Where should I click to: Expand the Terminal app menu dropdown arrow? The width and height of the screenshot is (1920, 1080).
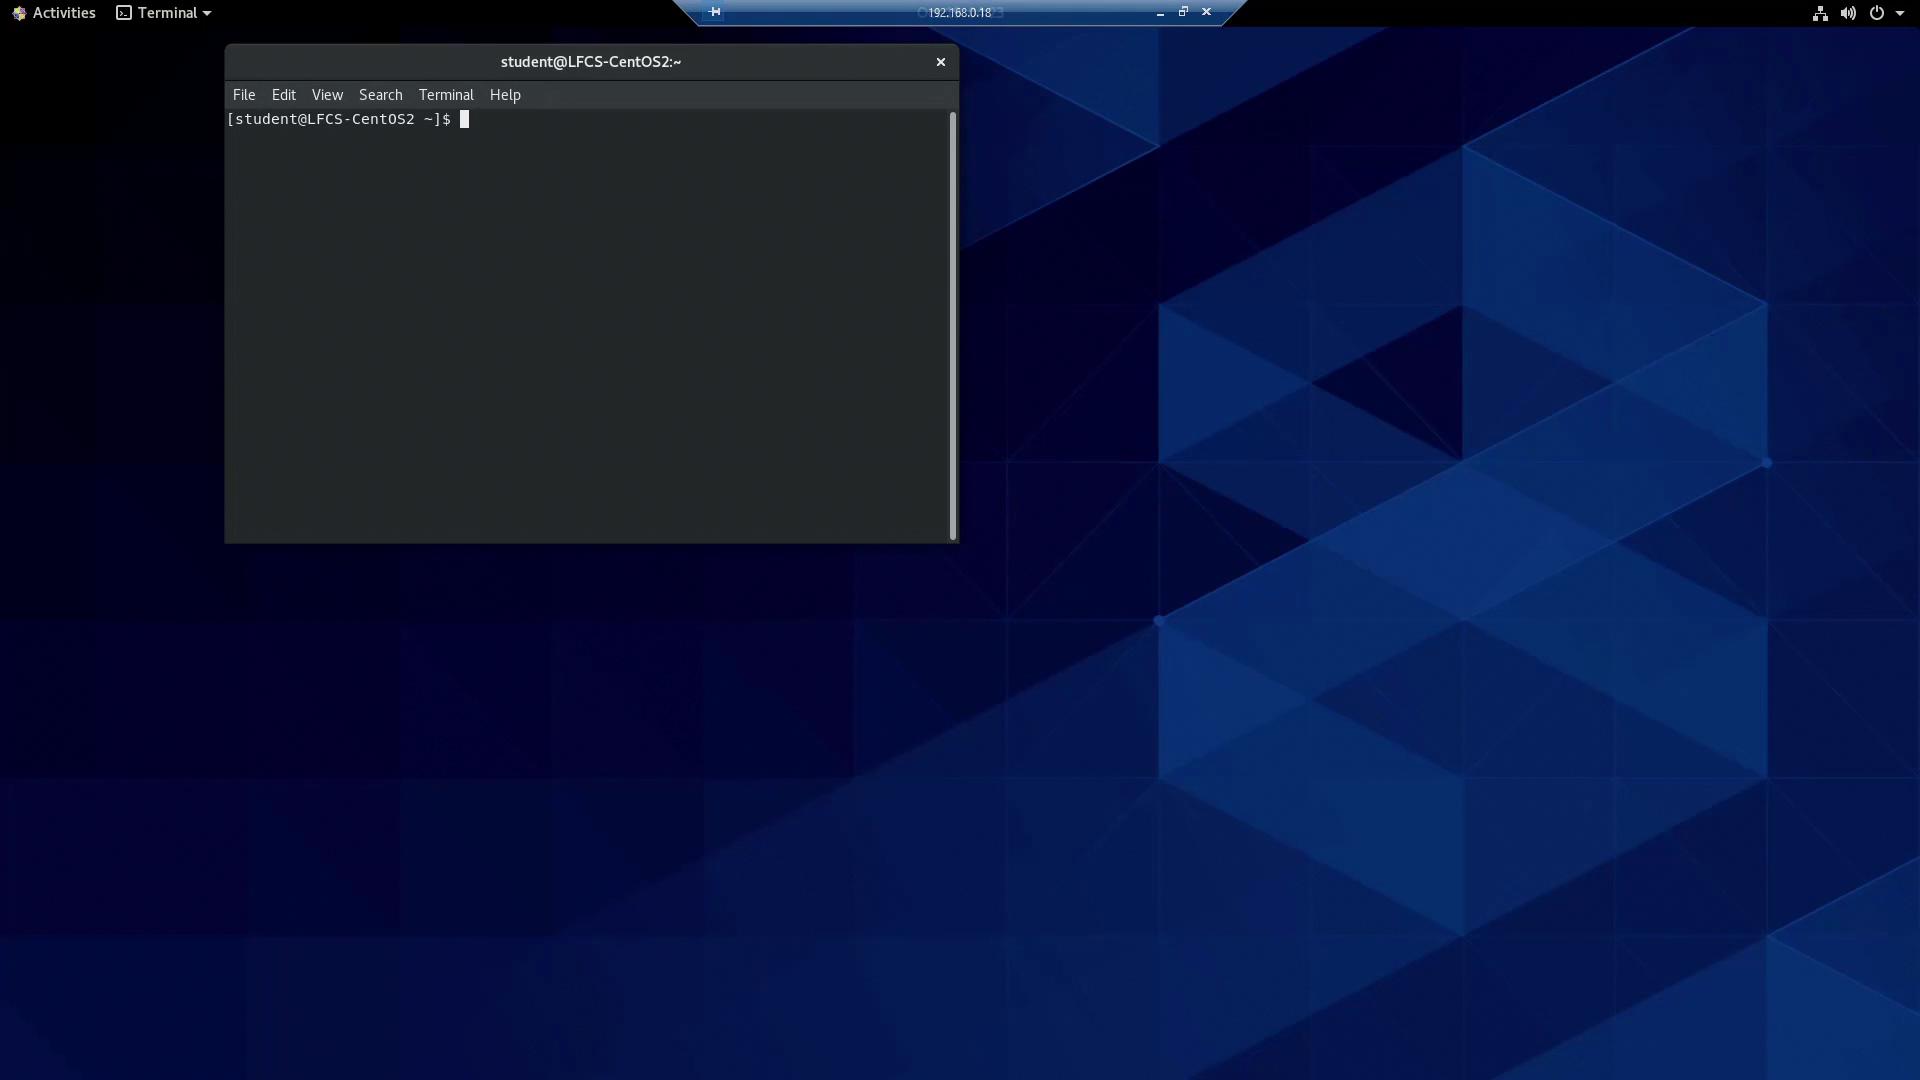tap(207, 13)
